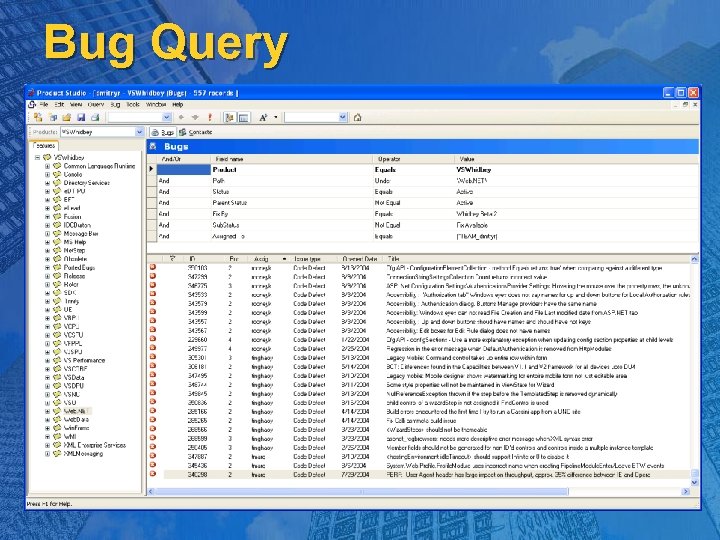Click folder icon of VSWhidbey root node
Image resolution: width=720 pixels, height=540 pixels.
click(x=47, y=158)
